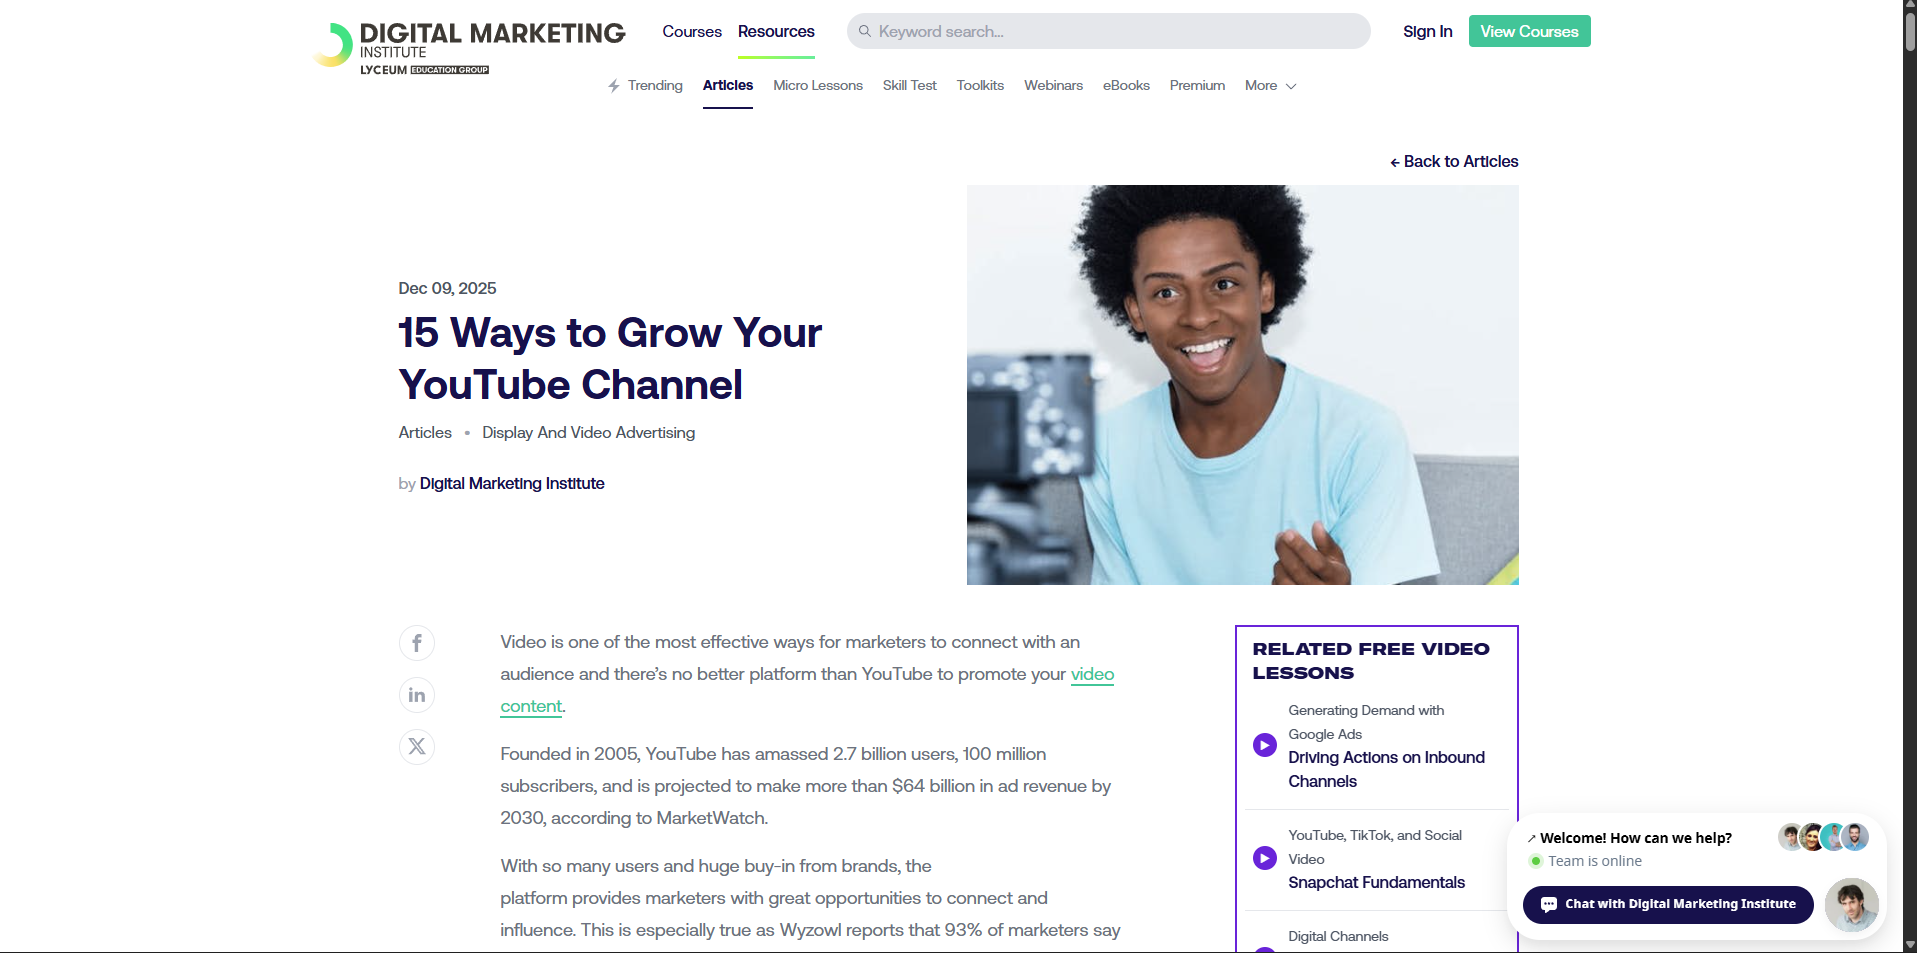Expand the More dropdown menu
This screenshot has height=953, width=1917.
(x=1270, y=86)
